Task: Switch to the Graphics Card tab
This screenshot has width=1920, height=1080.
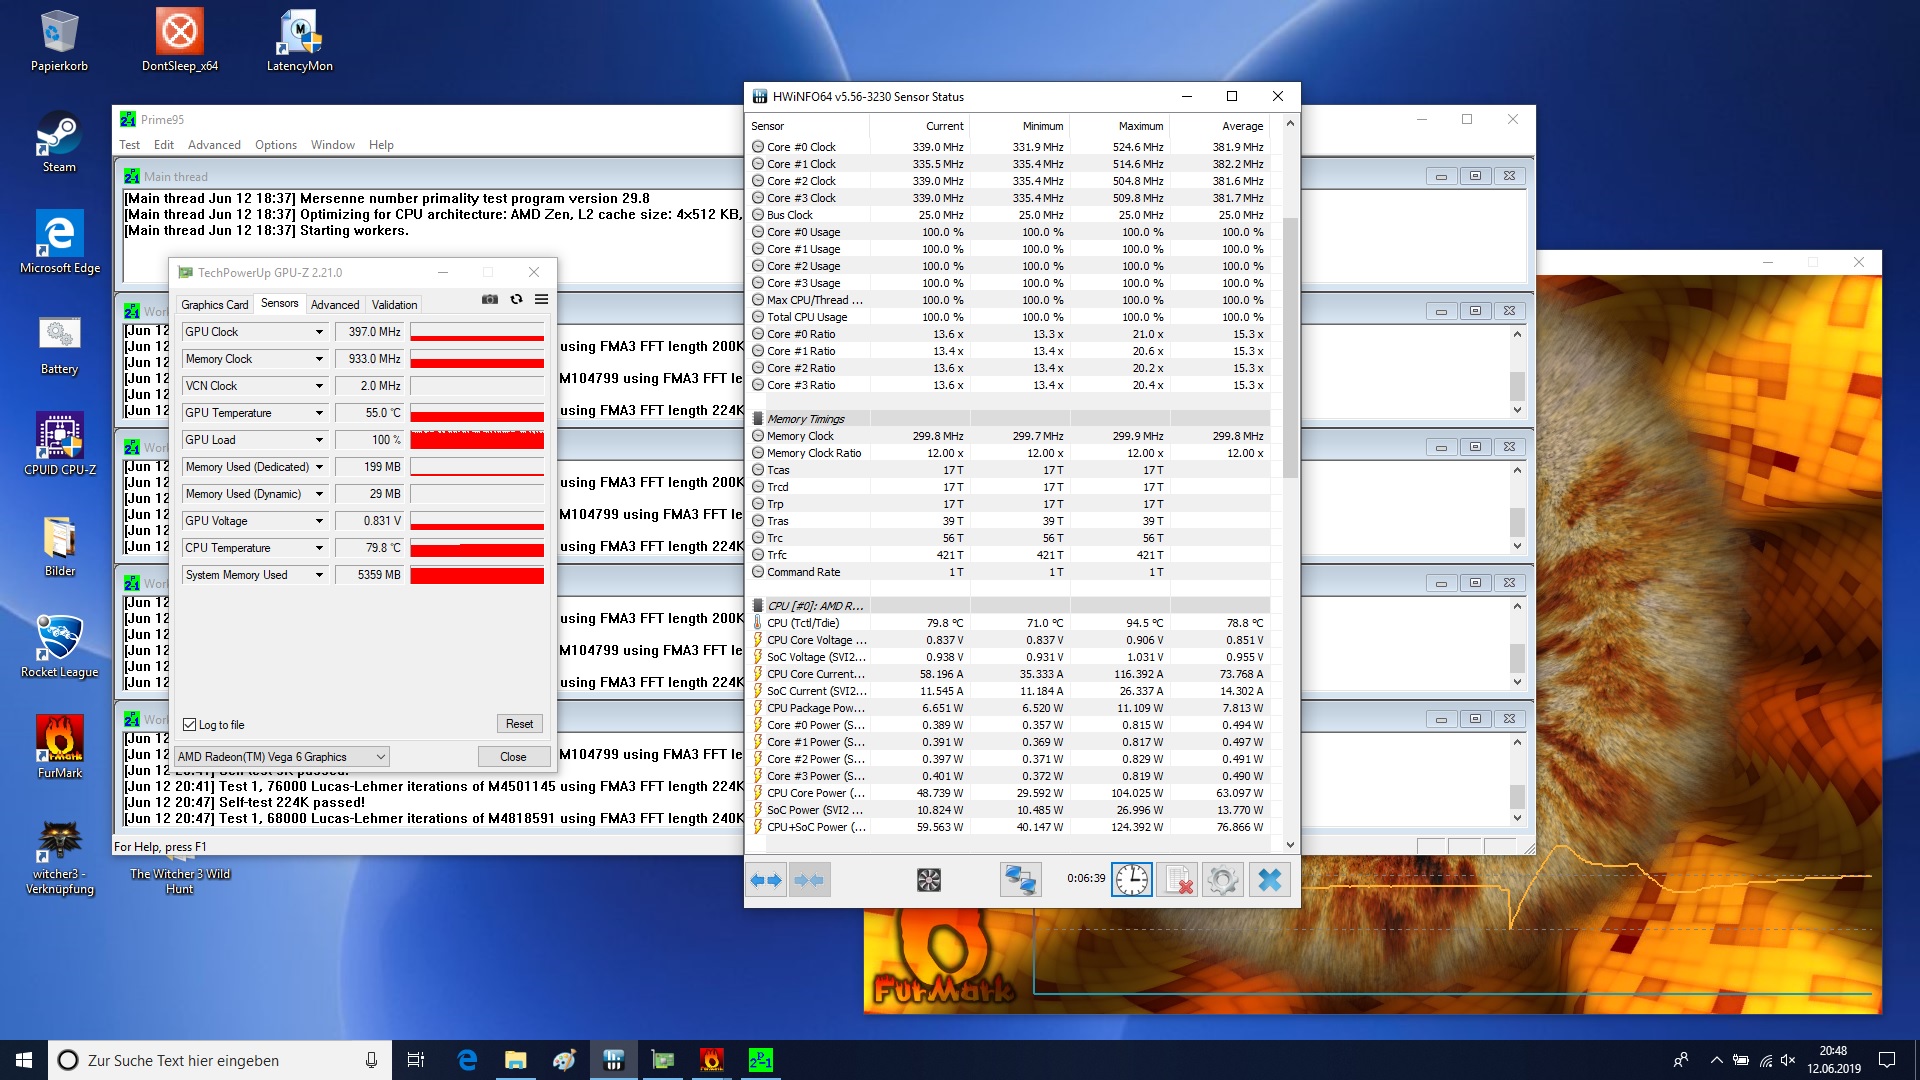Action: click(x=214, y=305)
